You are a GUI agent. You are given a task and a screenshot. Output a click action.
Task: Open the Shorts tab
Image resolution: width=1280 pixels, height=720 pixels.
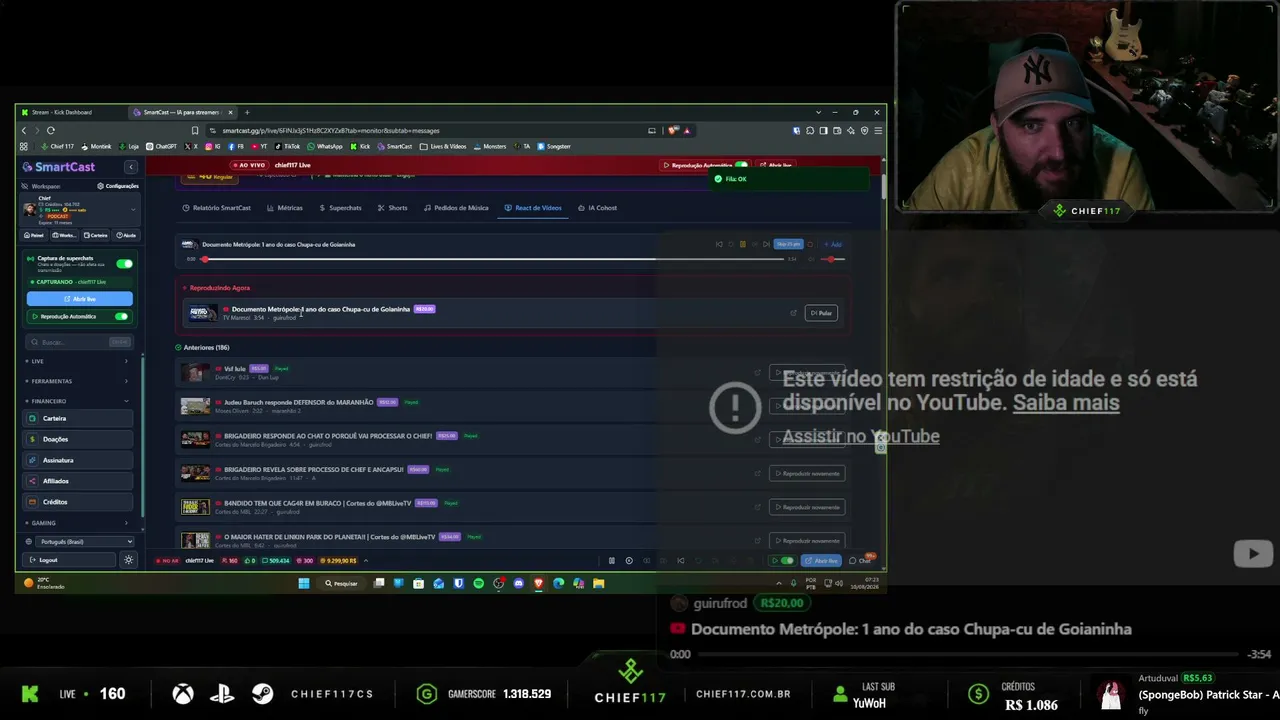click(393, 208)
